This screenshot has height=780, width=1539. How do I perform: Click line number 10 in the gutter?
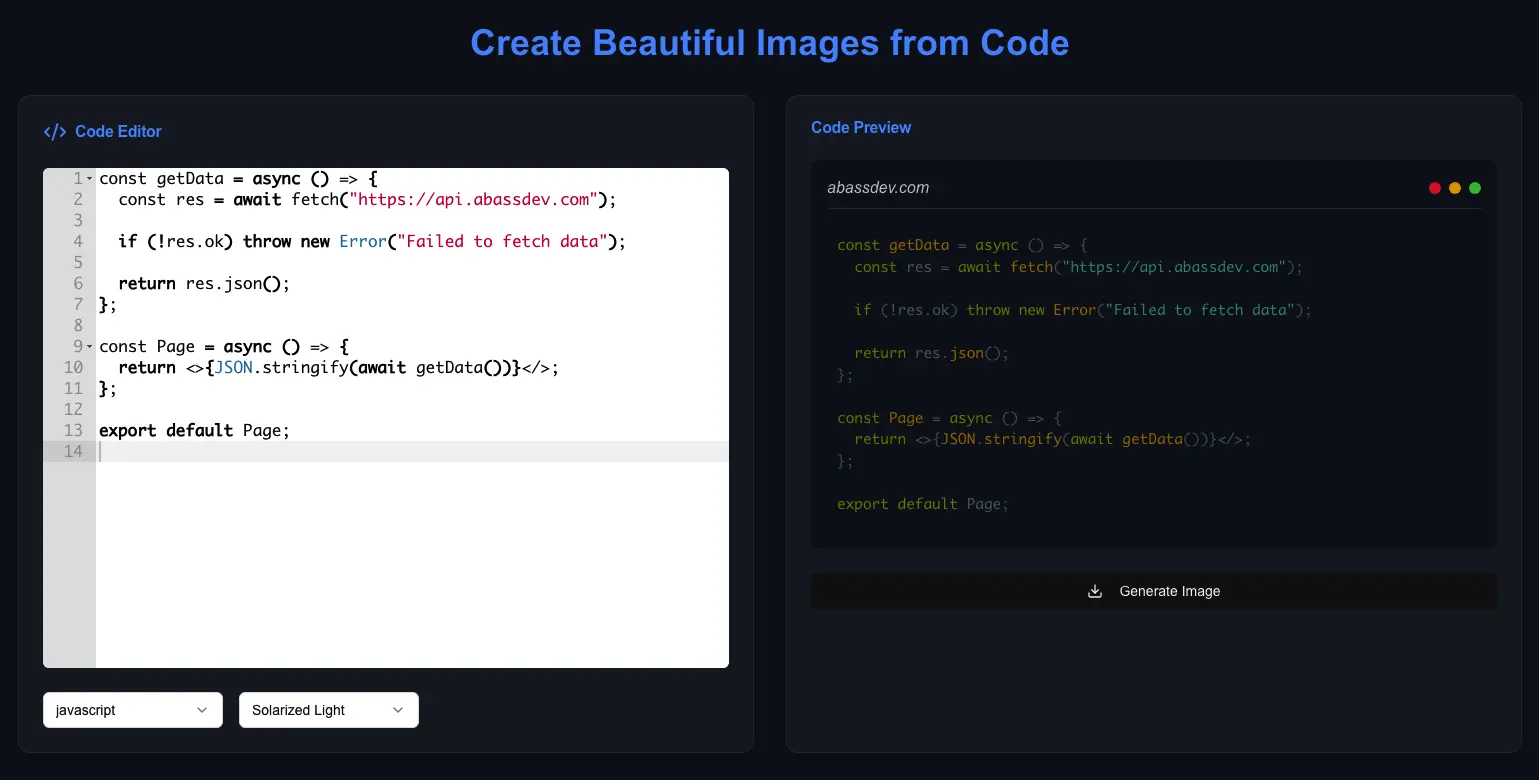click(73, 368)
